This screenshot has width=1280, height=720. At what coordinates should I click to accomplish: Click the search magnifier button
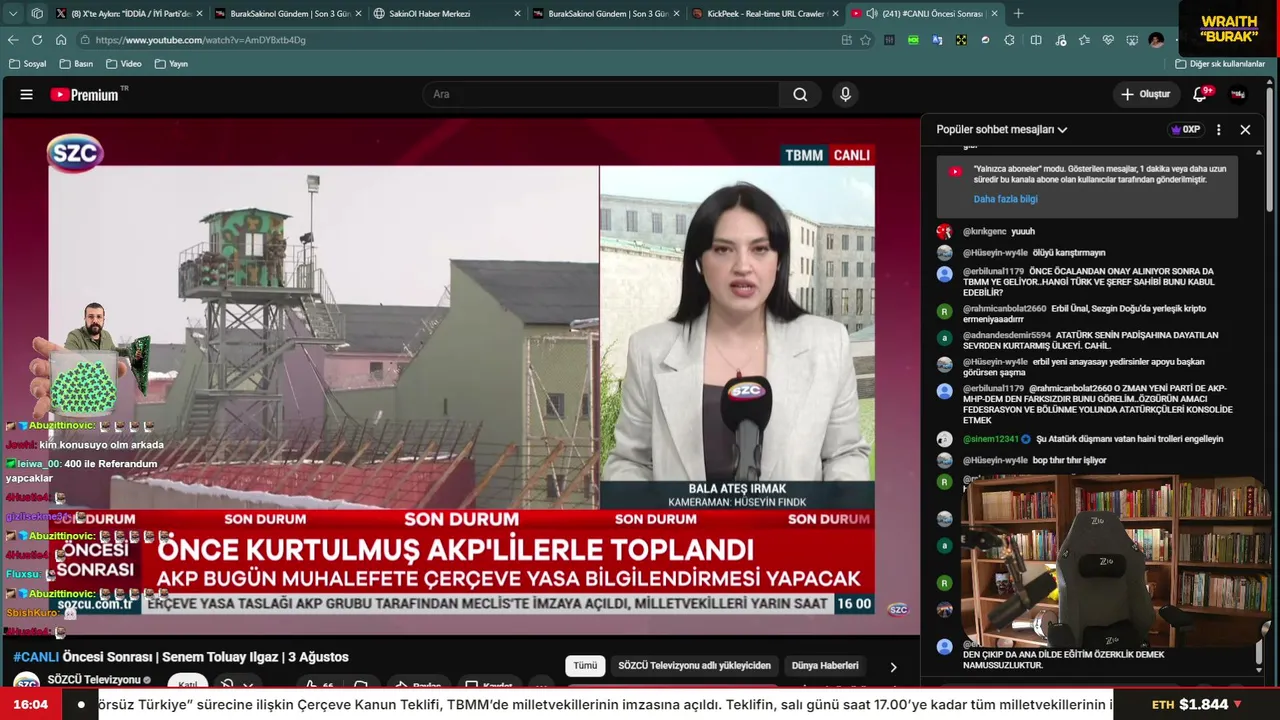[800, 94]
